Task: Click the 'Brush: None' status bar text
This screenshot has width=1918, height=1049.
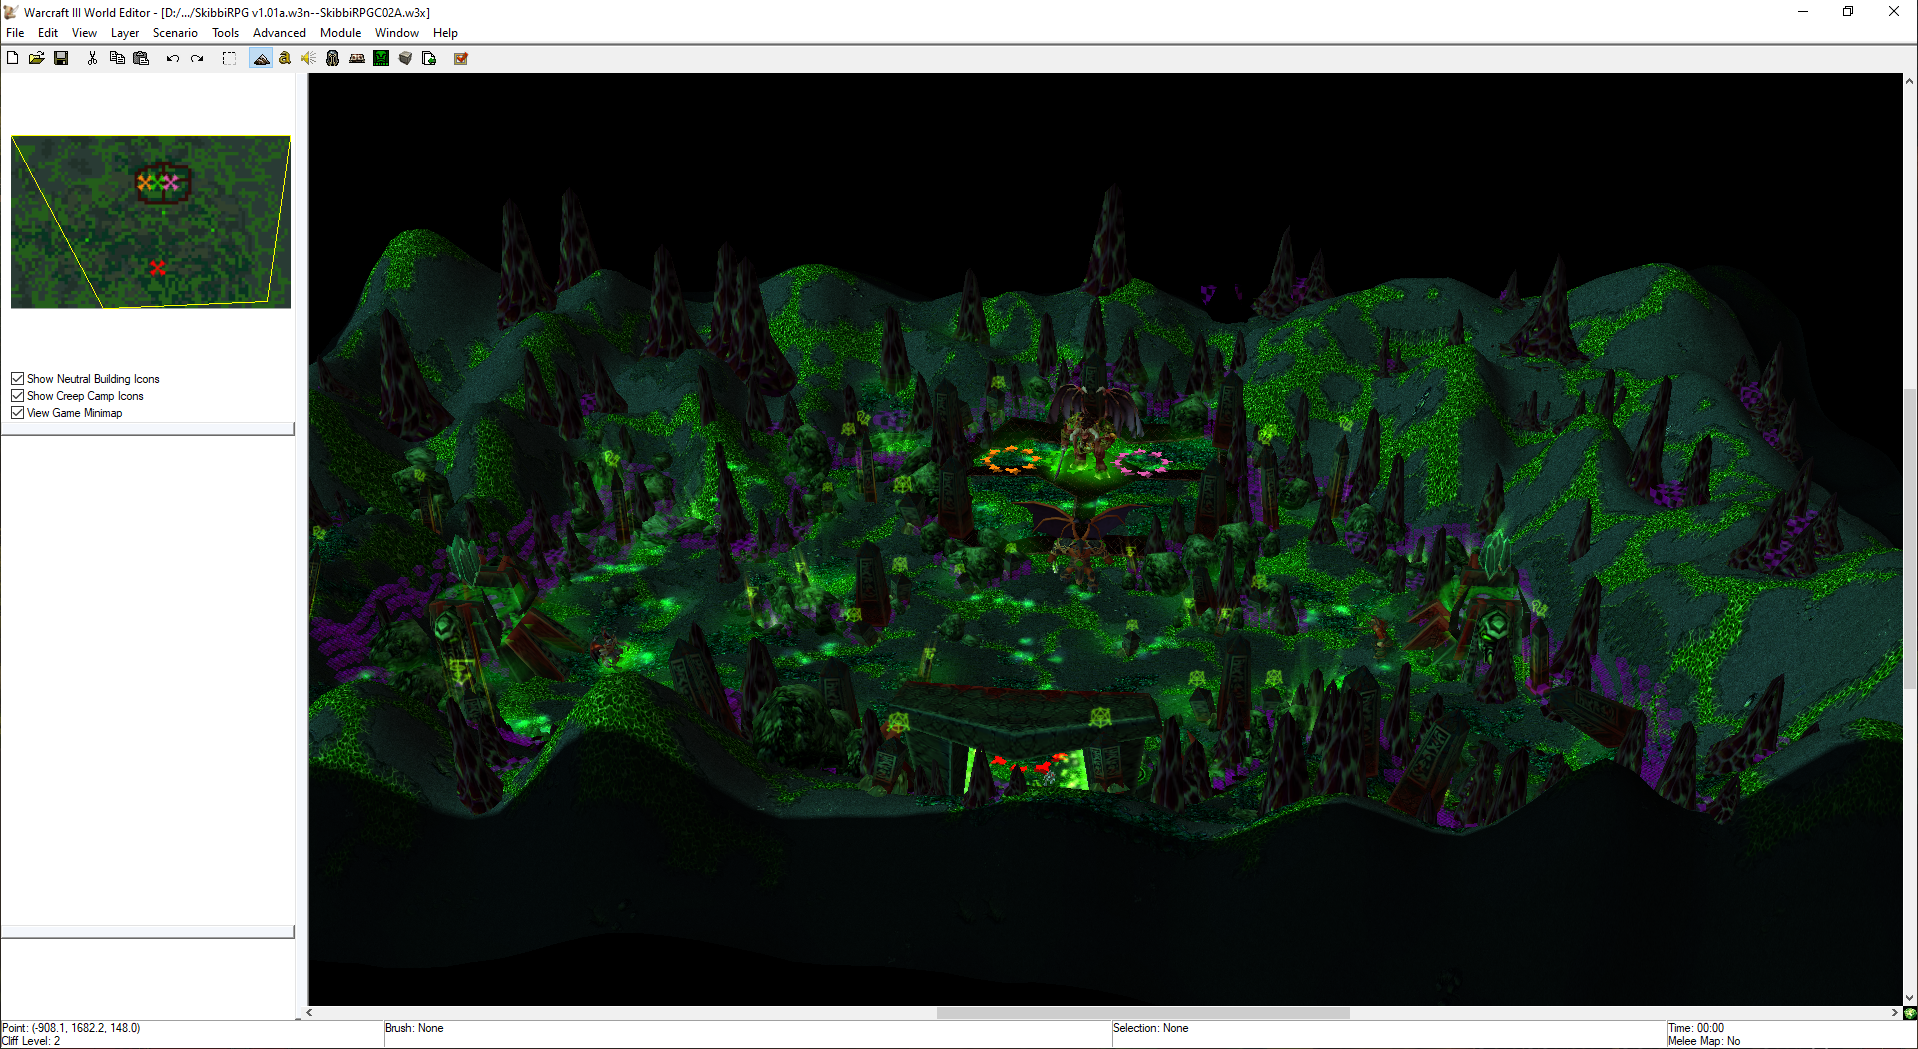Action: (x=414, y=1028)
